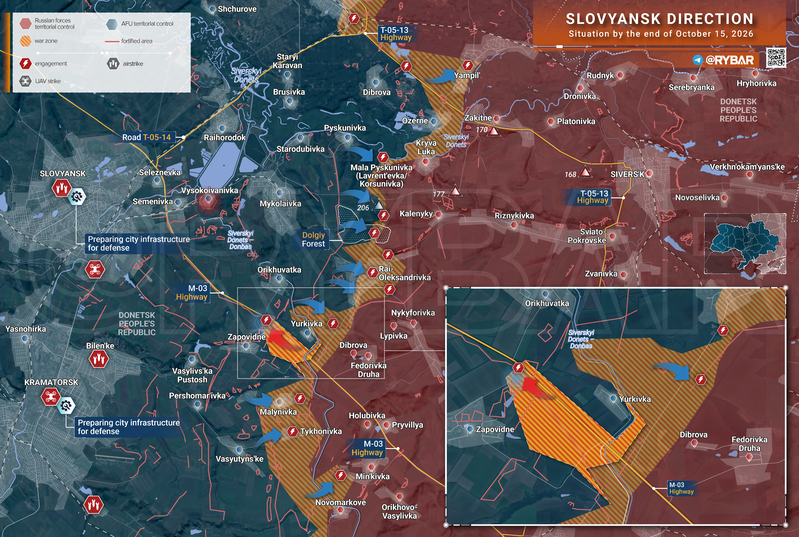This screenshot has width=799, height=537.
Task: Click the engagement icon in the legend
Action: point(25,64)
